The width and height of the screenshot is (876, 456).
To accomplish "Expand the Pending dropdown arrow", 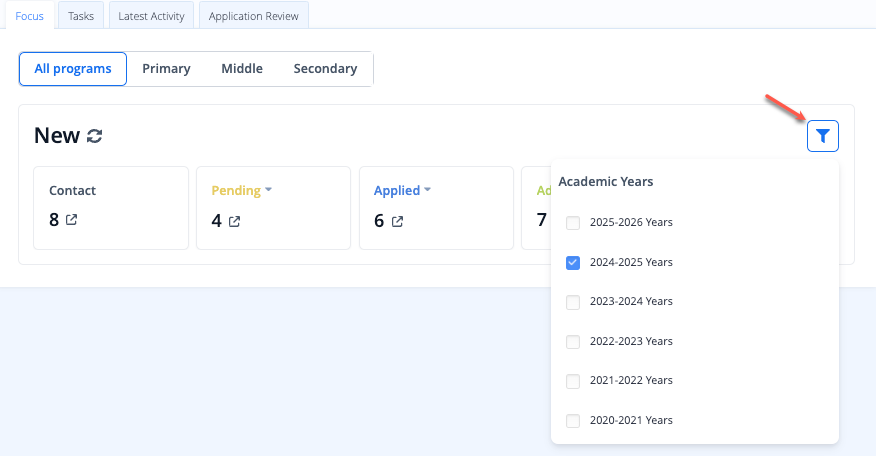I will 268,190.
